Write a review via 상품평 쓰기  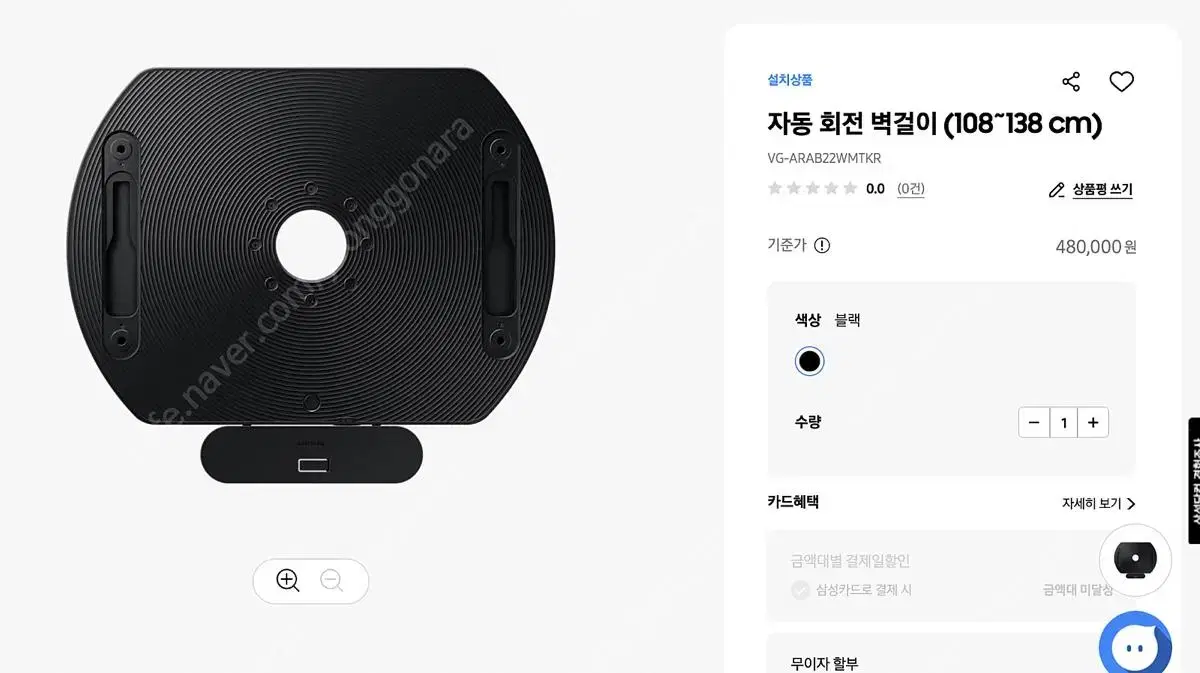(1102, 190)
